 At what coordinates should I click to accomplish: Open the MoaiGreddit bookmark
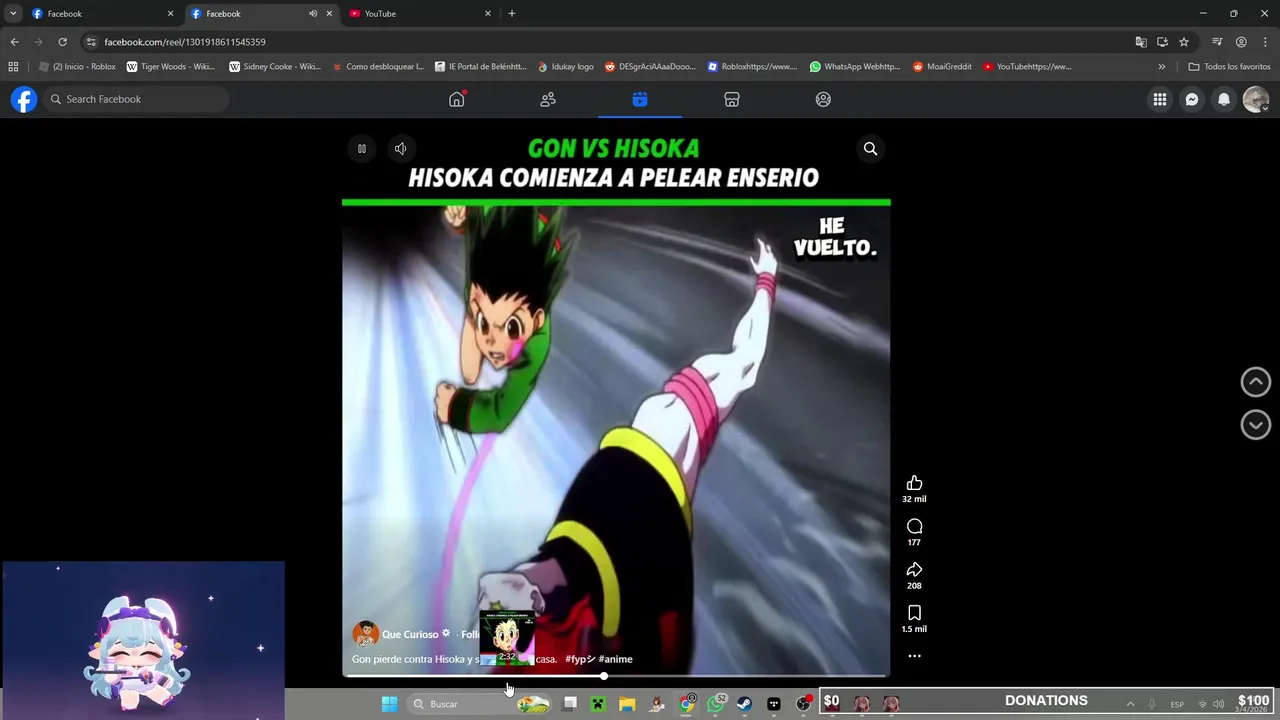[x=942, y=67]
